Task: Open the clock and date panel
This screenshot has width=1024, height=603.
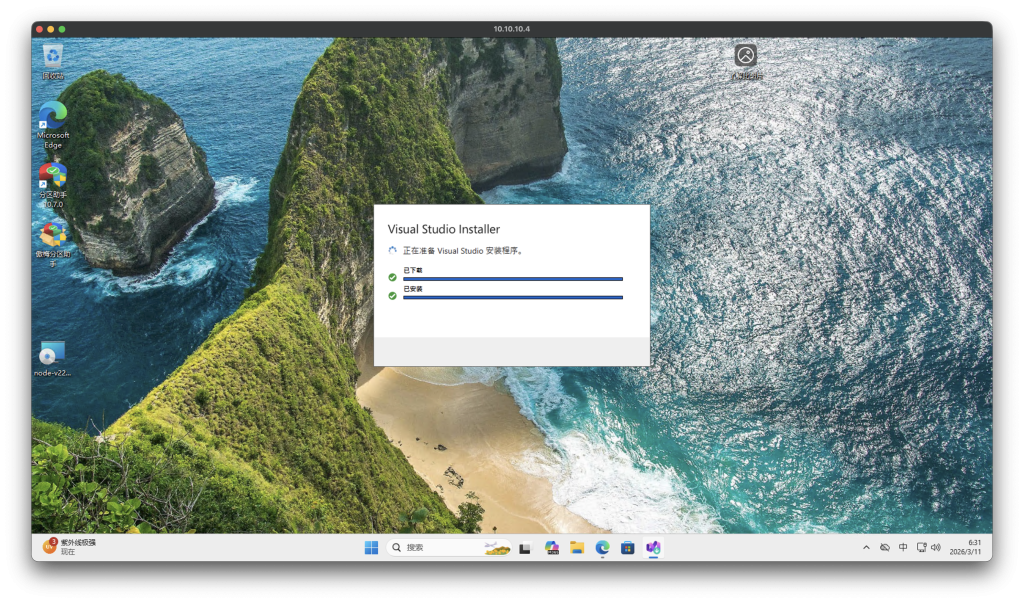Action: [x=973, y=548]
